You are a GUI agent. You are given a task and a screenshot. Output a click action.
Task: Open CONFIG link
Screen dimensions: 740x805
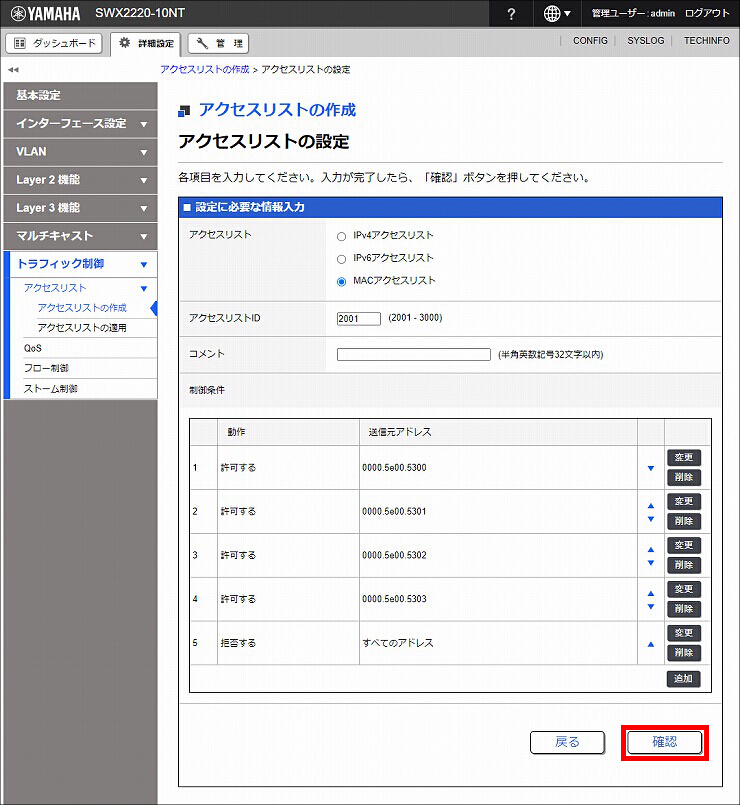point(590,41)
